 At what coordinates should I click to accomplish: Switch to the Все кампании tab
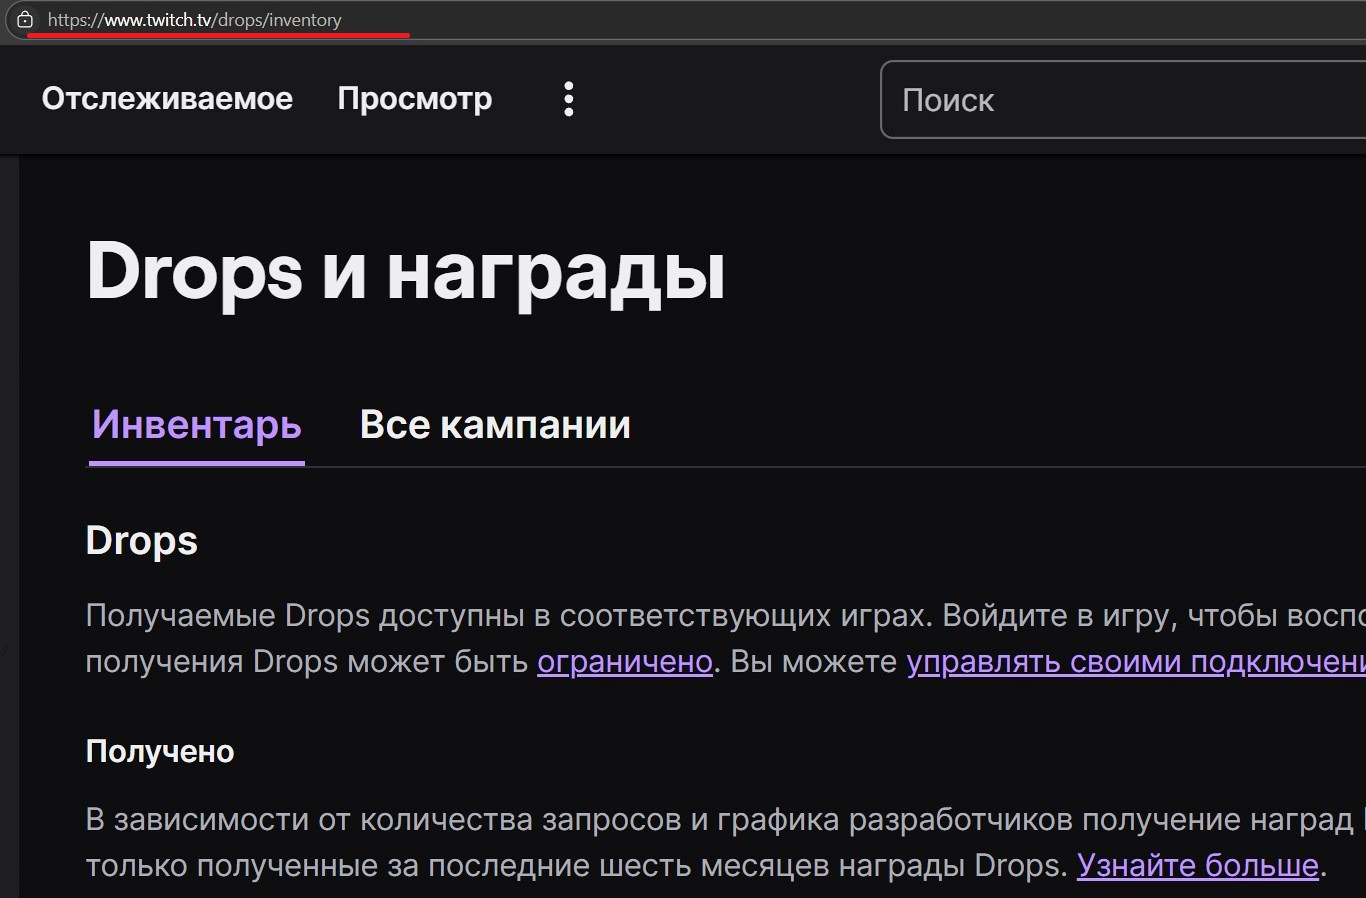coord(495,425)
